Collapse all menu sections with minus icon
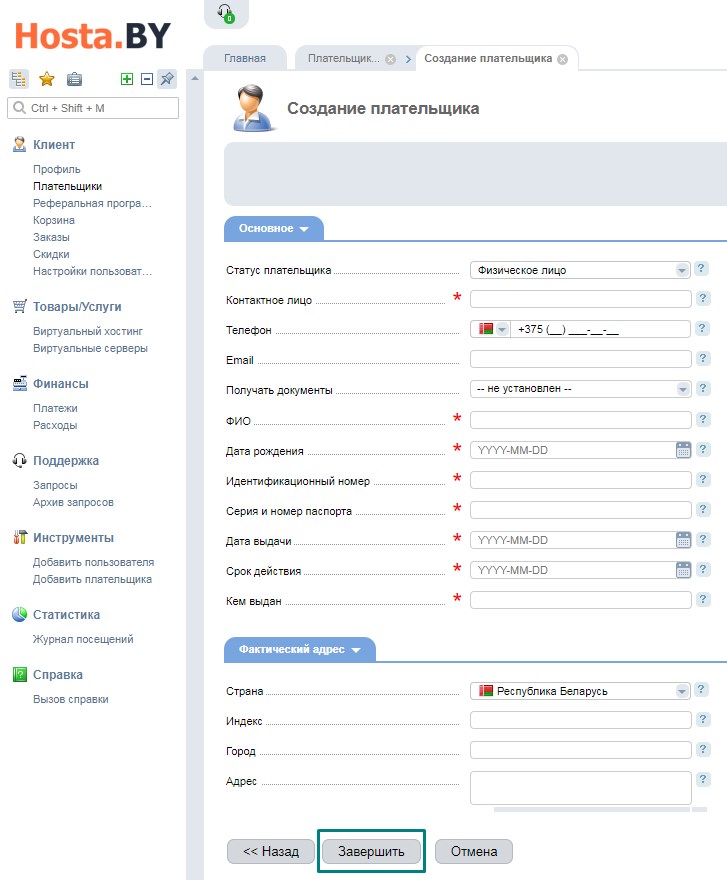The width and height of the screenshot is (727, 880). (147, 79)
